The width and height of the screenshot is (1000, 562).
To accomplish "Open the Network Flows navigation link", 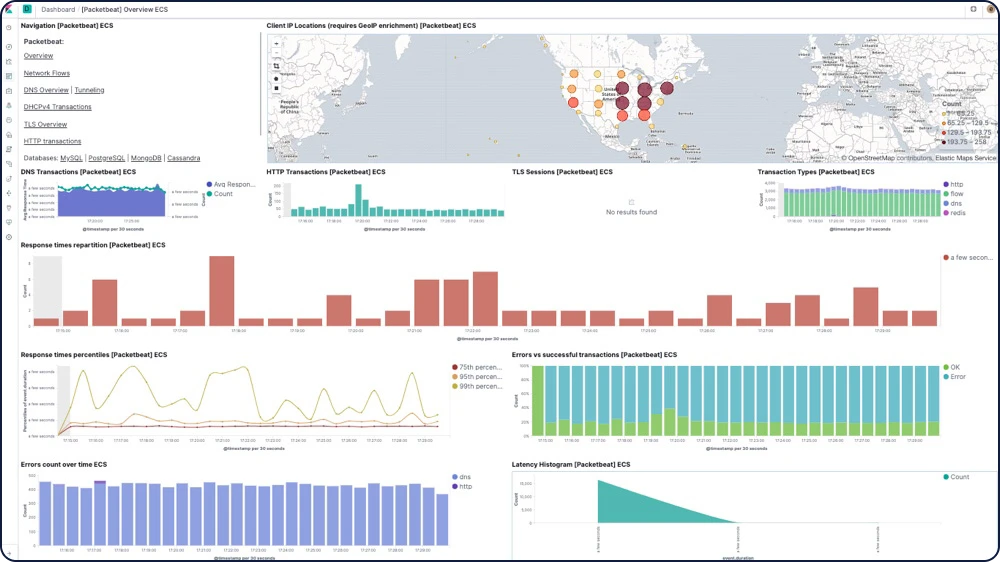I will tap(46, 73).
